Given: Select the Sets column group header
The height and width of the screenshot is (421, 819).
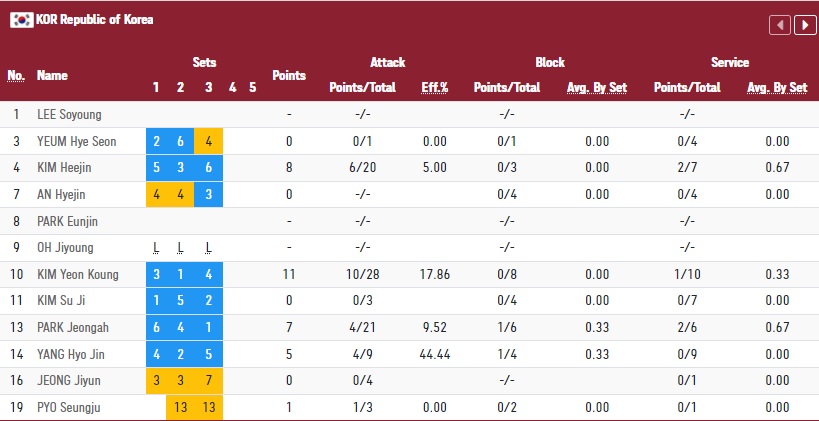Looking at the screenshot, I should coord(204,62).
